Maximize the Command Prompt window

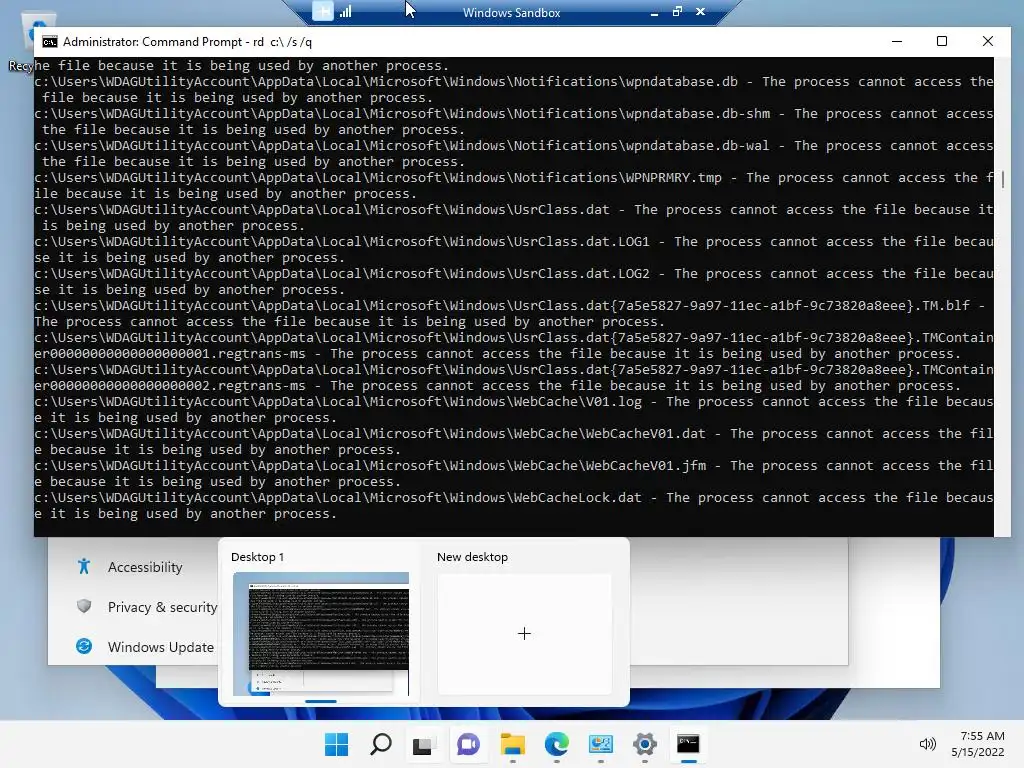(942, 41)
